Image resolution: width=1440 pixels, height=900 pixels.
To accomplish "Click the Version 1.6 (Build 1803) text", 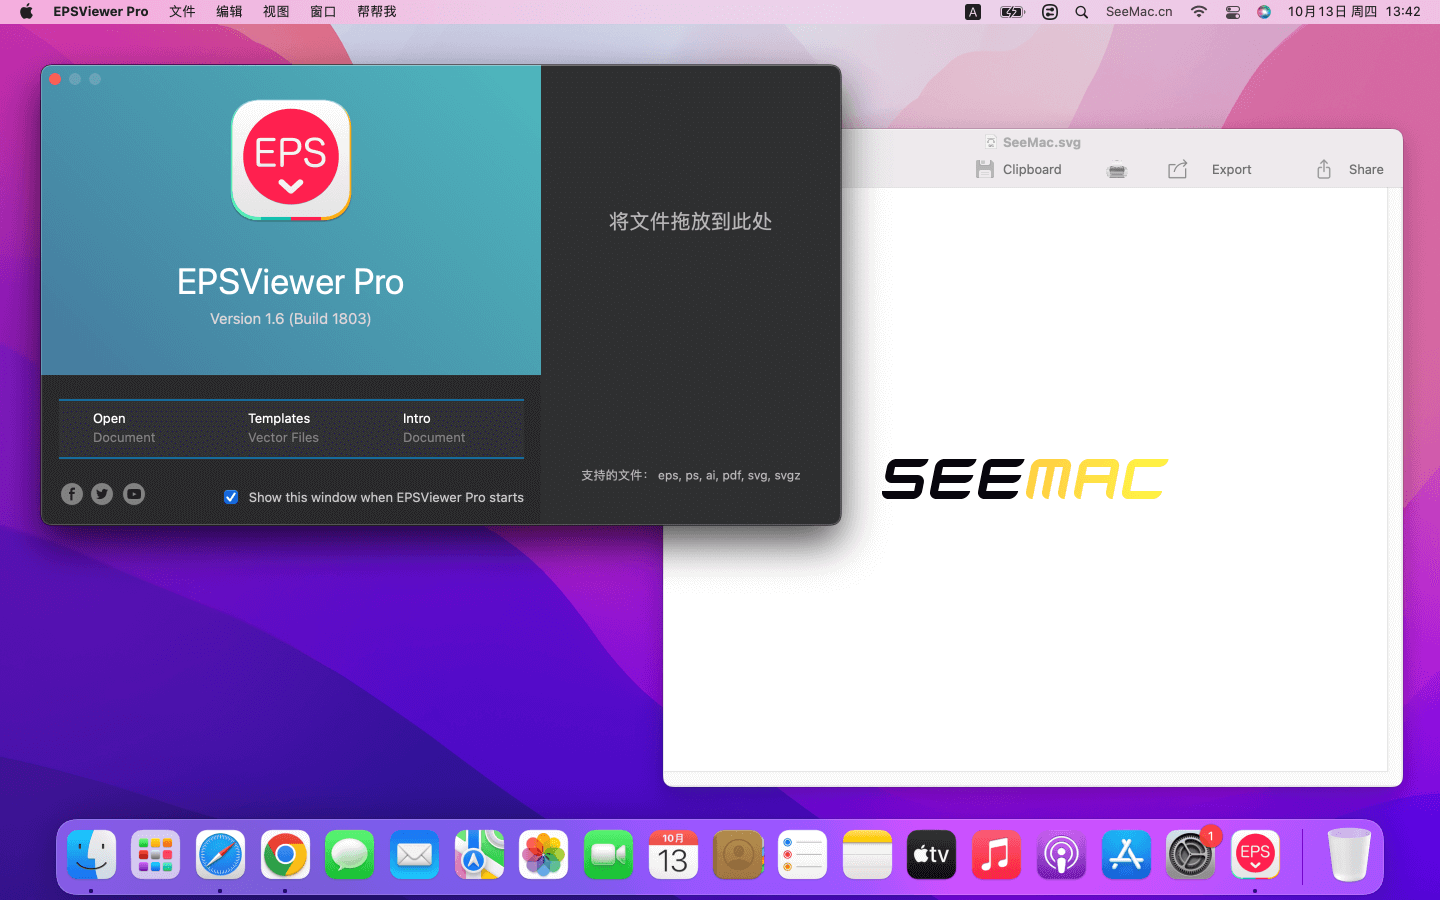I will coord(290,319).
